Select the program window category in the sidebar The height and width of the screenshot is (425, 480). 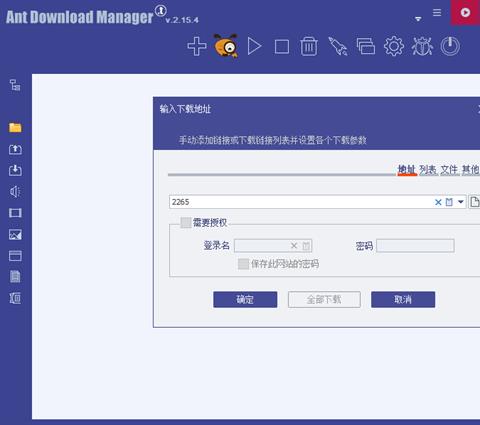(x=15, y=256)
